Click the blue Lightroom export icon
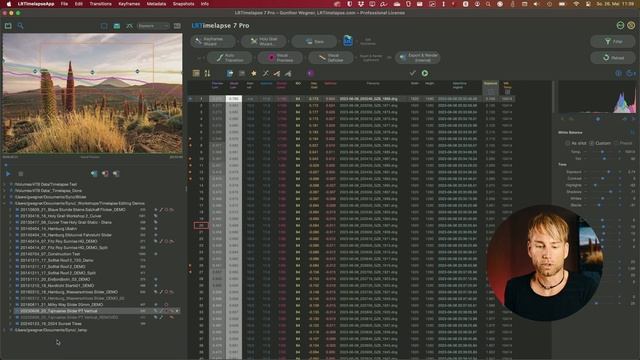This screenshot has height=360, width=640. tap(348, 41)
